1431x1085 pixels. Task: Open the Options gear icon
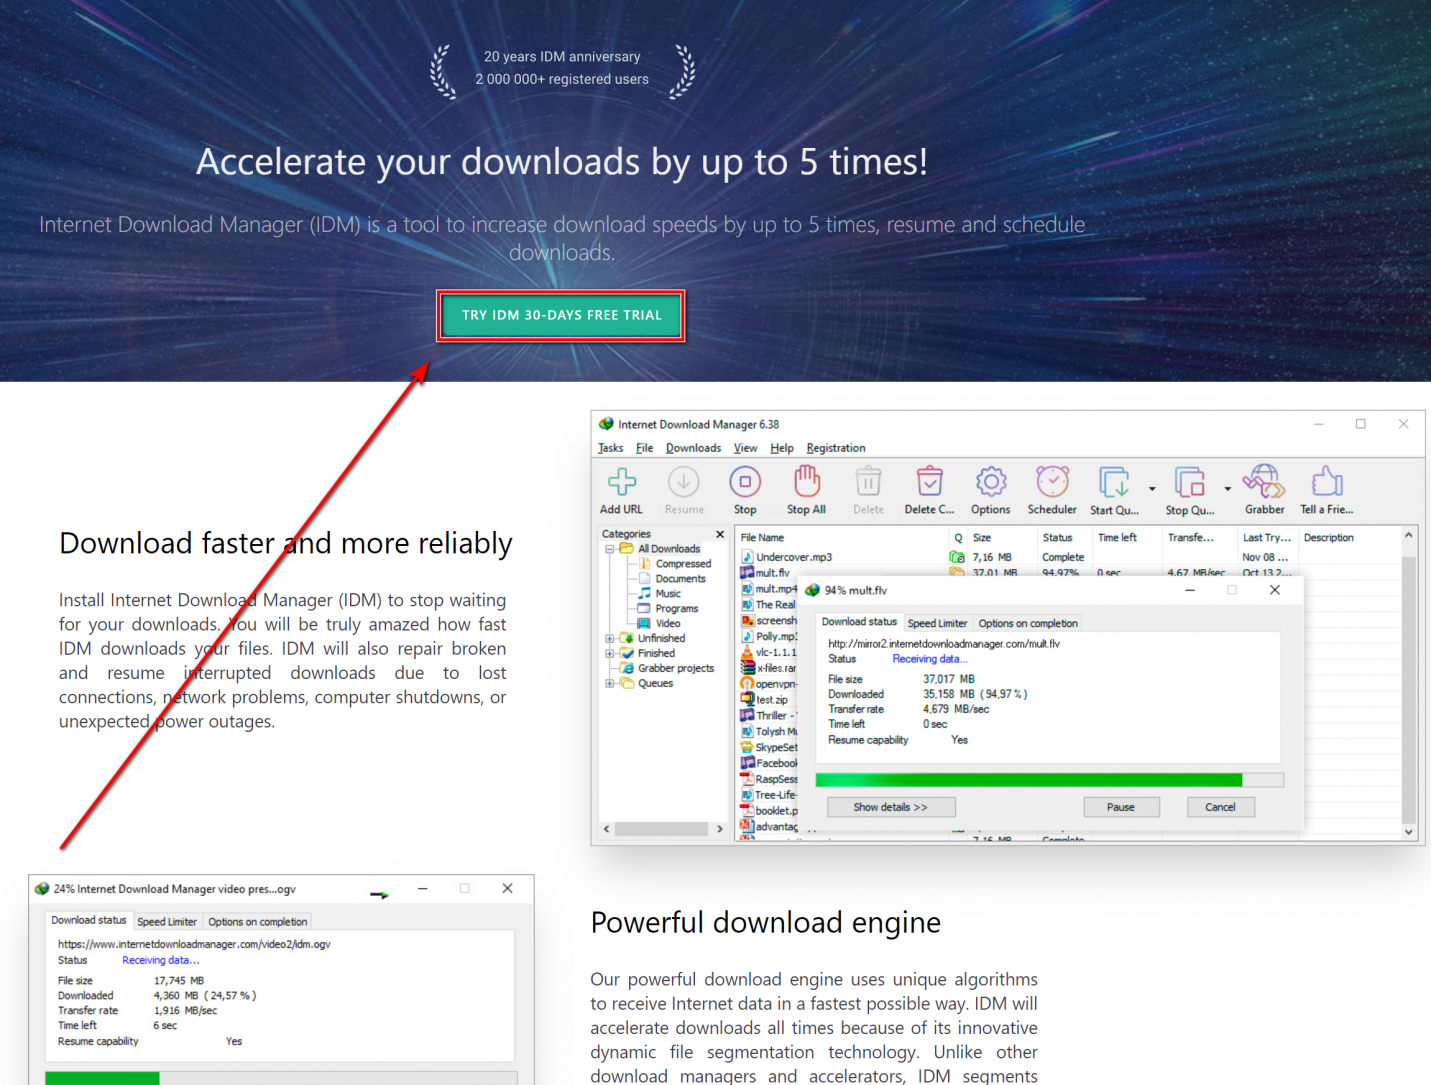point(991,482)
